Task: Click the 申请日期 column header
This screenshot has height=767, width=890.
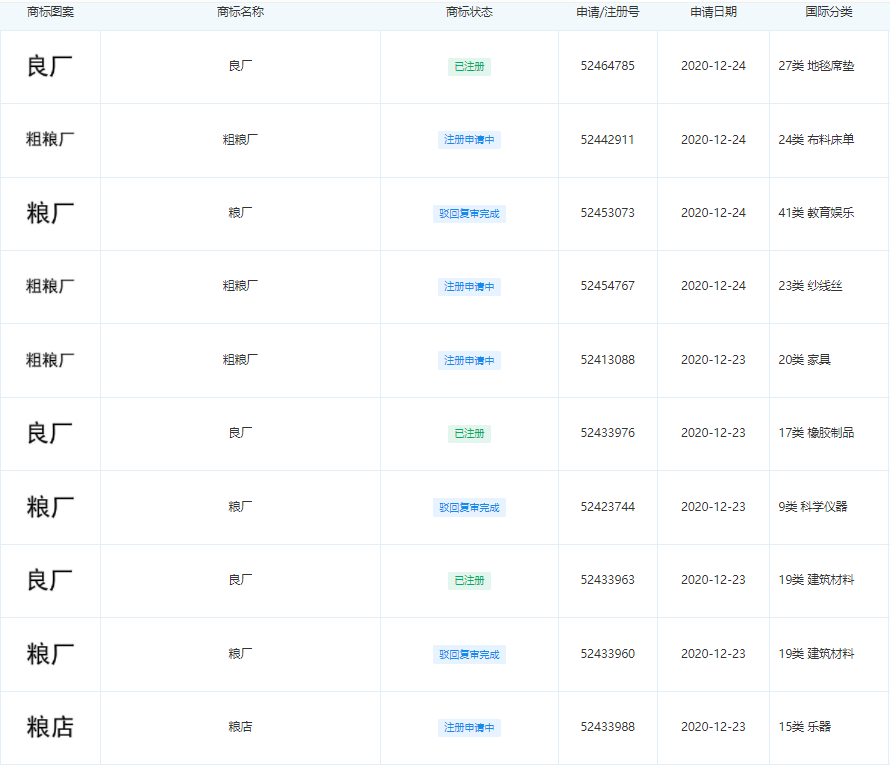Action: [713, 12]
